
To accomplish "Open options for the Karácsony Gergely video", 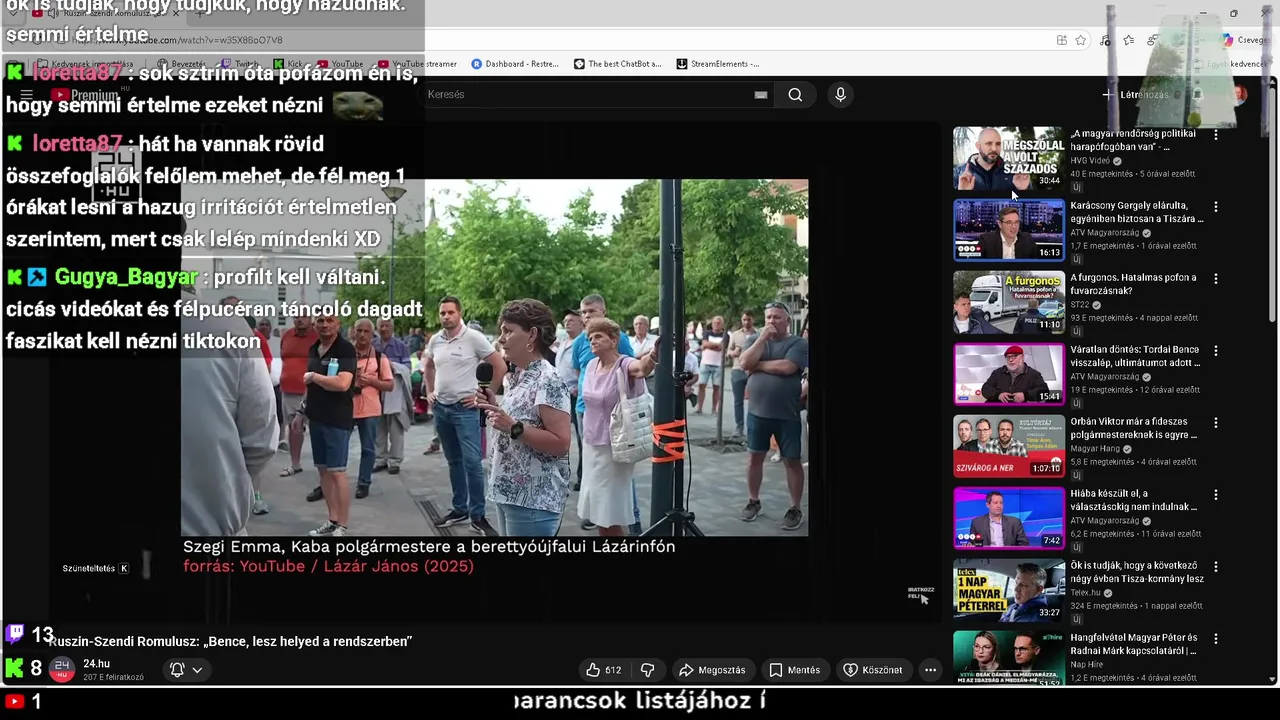I will click(x=1216, y=207).
